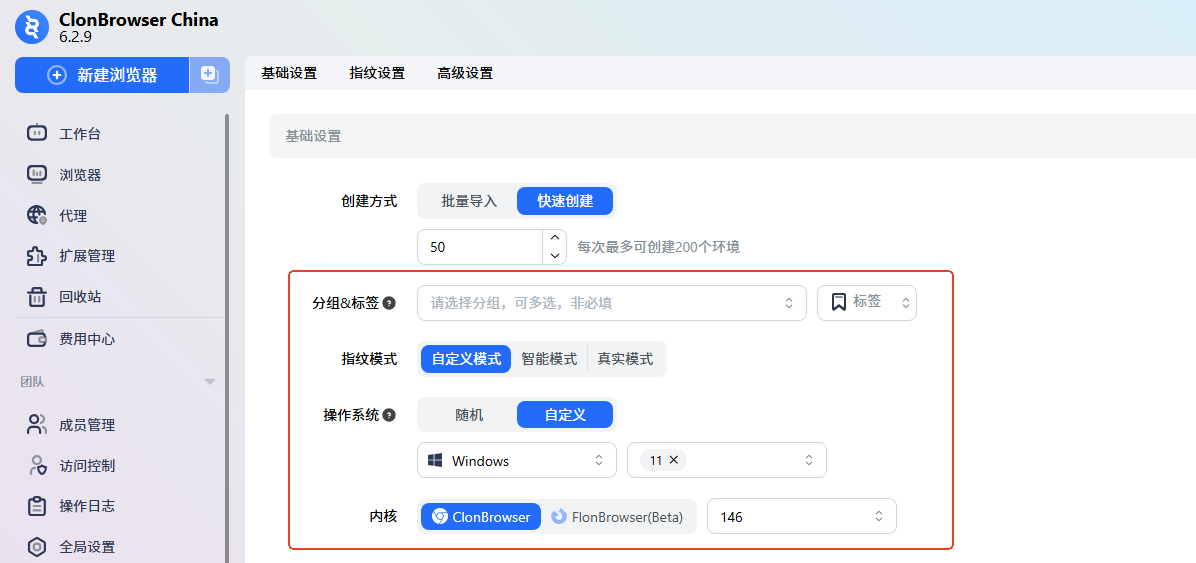
Task: Select 随机 operating system option
Action: [x=469, y=416]
